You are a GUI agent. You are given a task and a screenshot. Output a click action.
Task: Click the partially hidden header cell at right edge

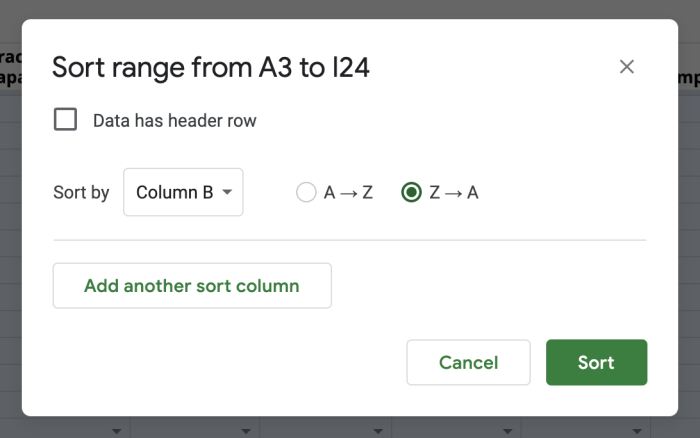click(686, 78)
